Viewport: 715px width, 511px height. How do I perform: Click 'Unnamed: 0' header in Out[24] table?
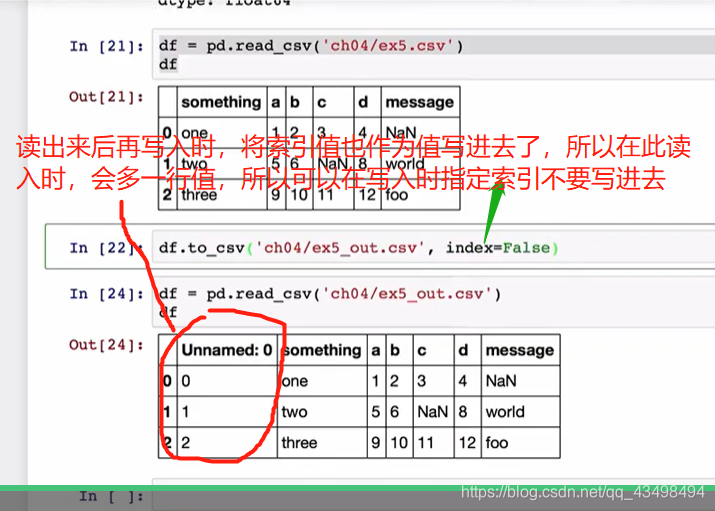pos(227,350)
